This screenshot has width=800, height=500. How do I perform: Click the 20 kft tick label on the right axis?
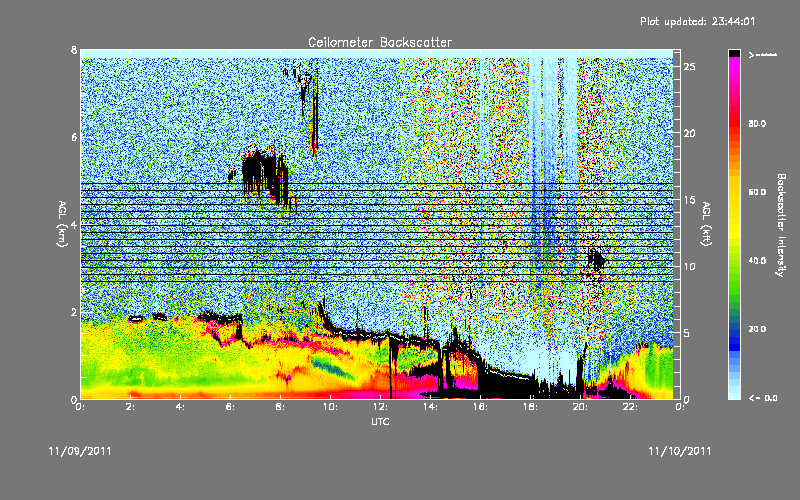point(689,133)
